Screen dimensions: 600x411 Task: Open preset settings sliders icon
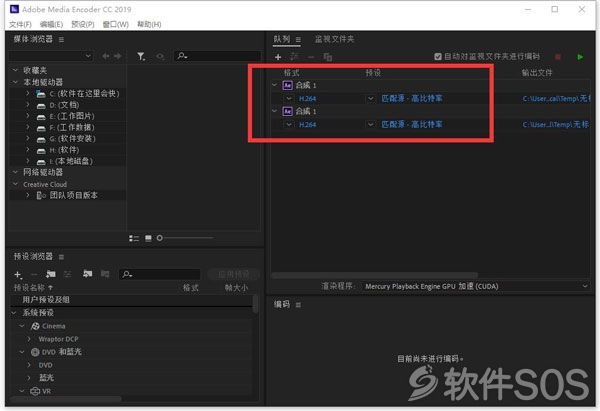[67, 274]
